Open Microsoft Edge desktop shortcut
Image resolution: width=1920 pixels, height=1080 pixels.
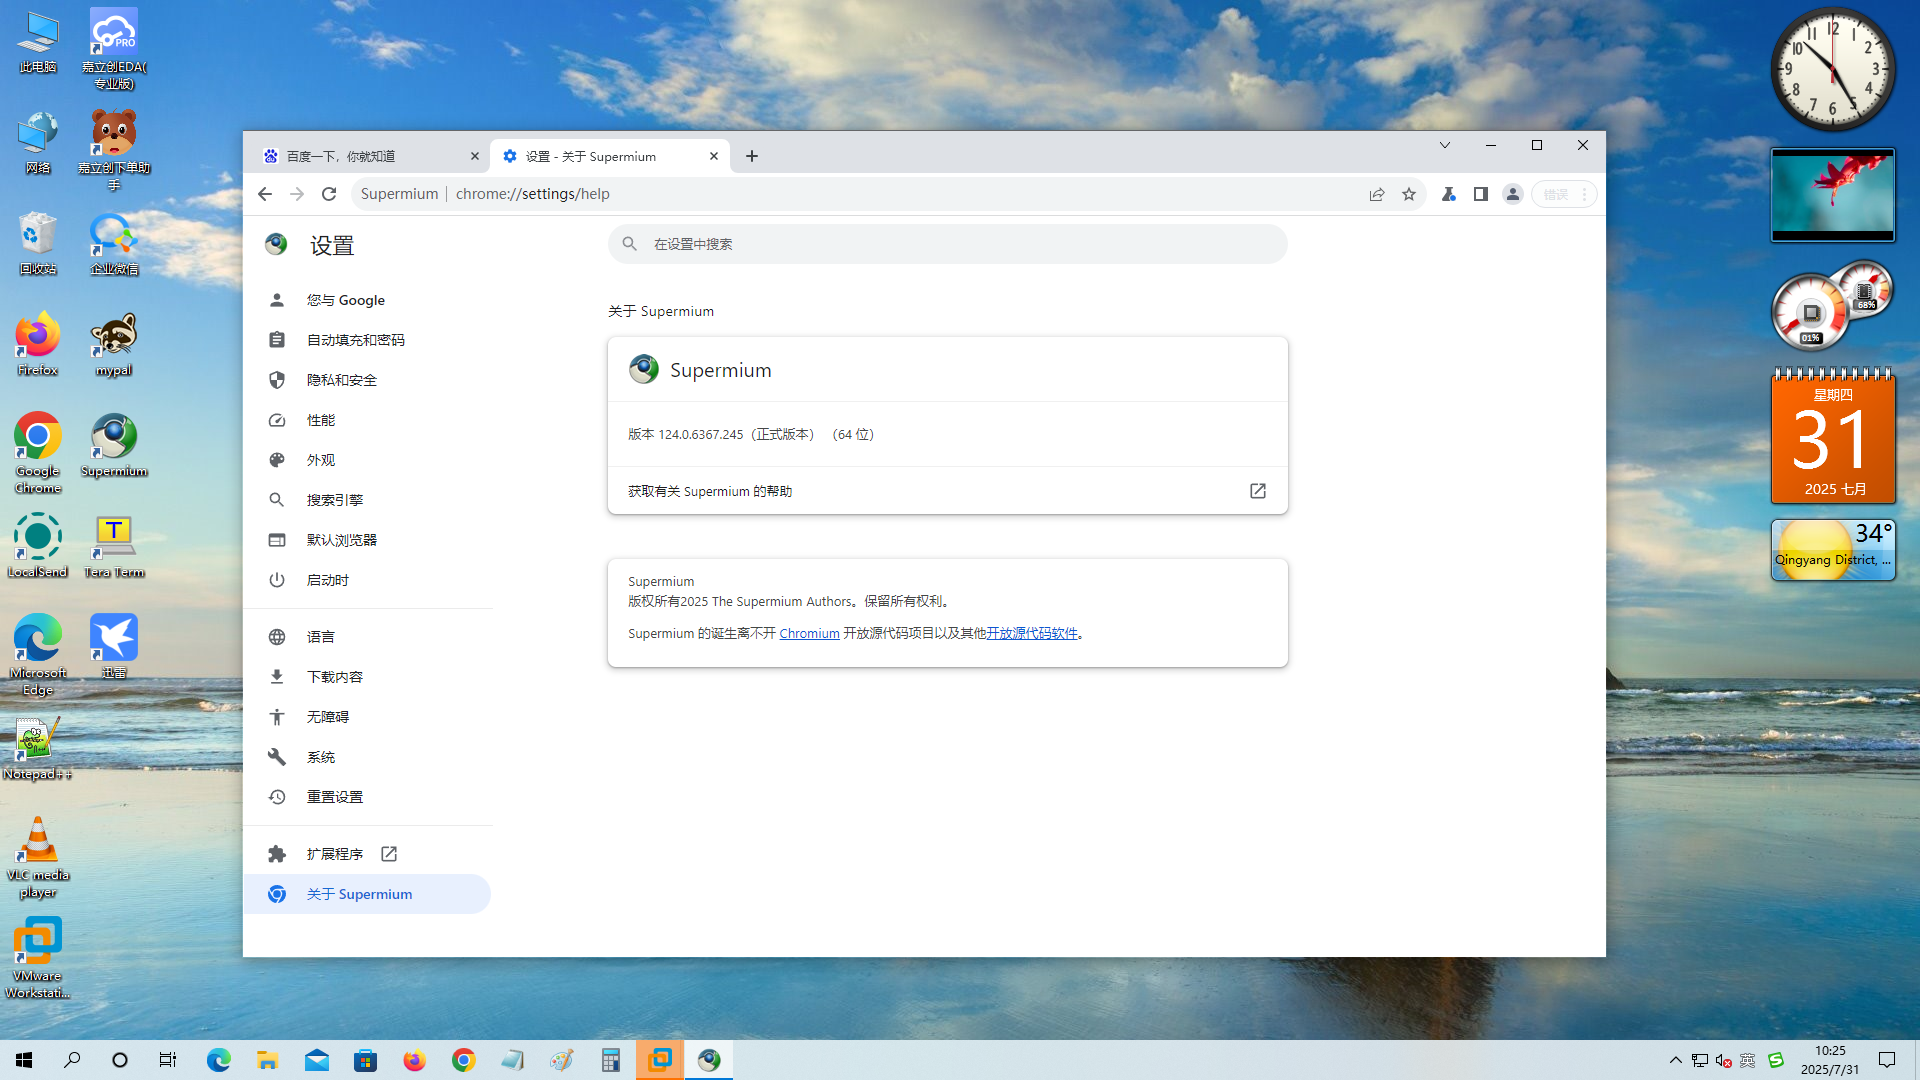click(x=38, y=655)
